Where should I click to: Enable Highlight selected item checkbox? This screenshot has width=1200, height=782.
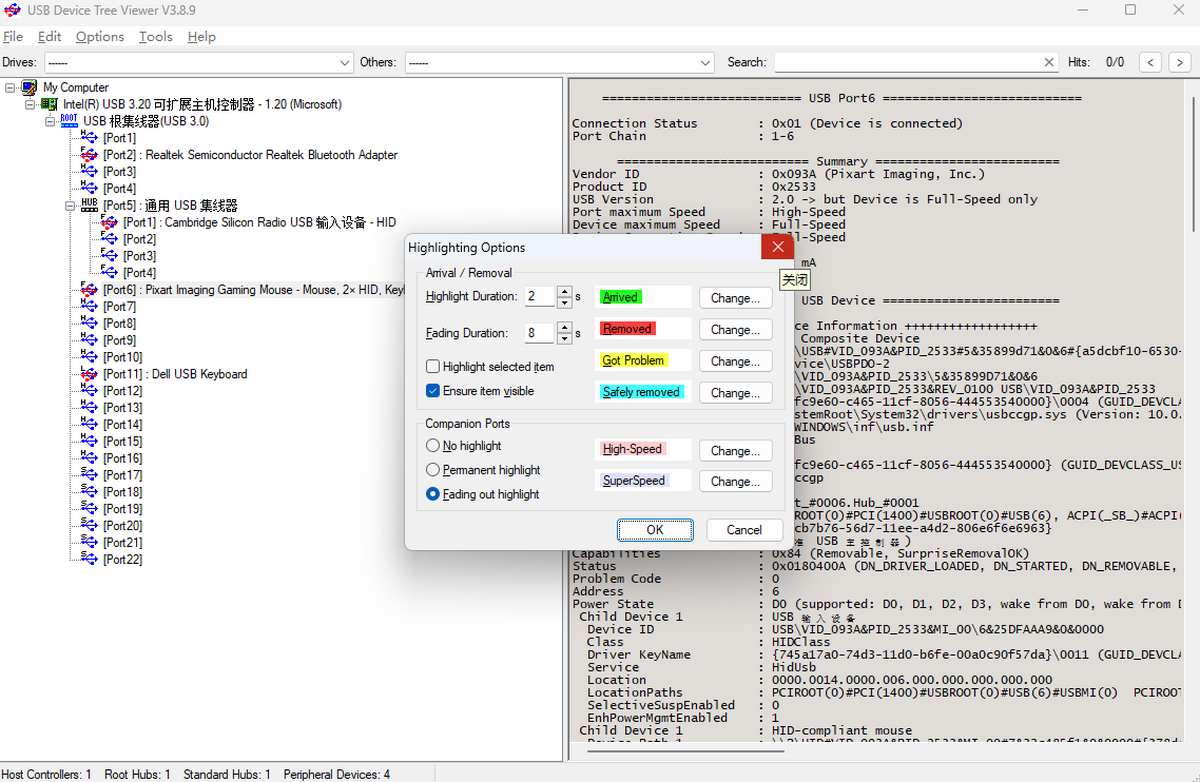coord(433,367)
